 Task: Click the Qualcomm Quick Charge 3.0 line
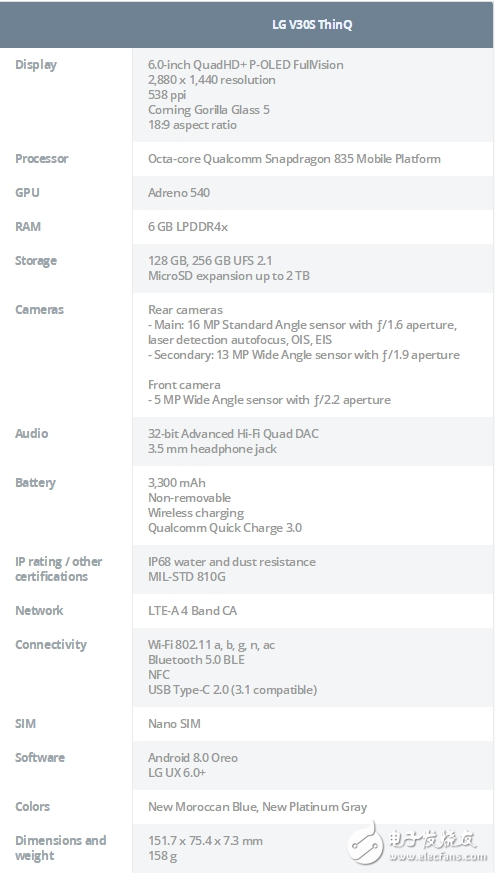click(225, 527)
